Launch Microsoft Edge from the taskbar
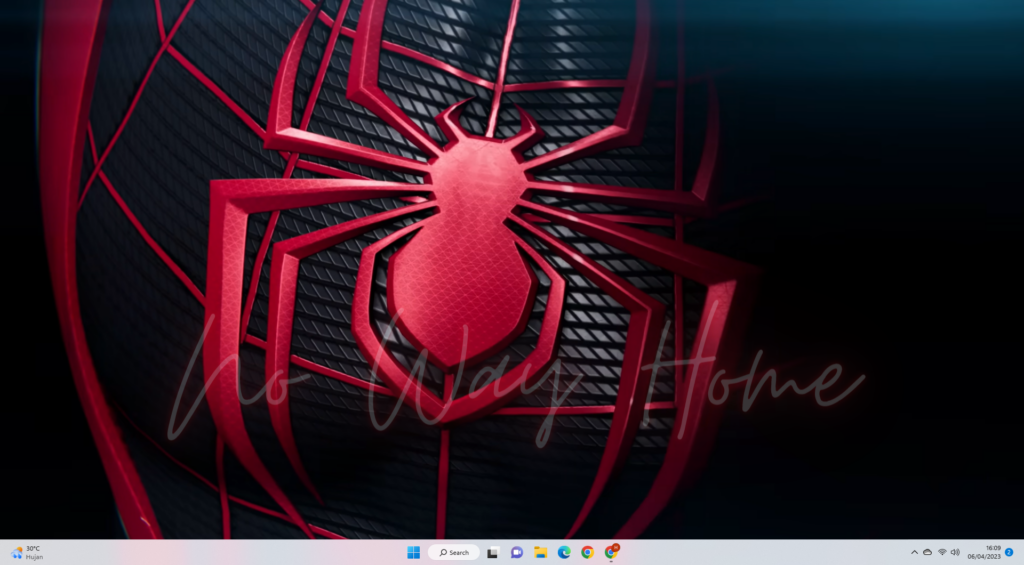1024x565 pixels. pos(564,553)
